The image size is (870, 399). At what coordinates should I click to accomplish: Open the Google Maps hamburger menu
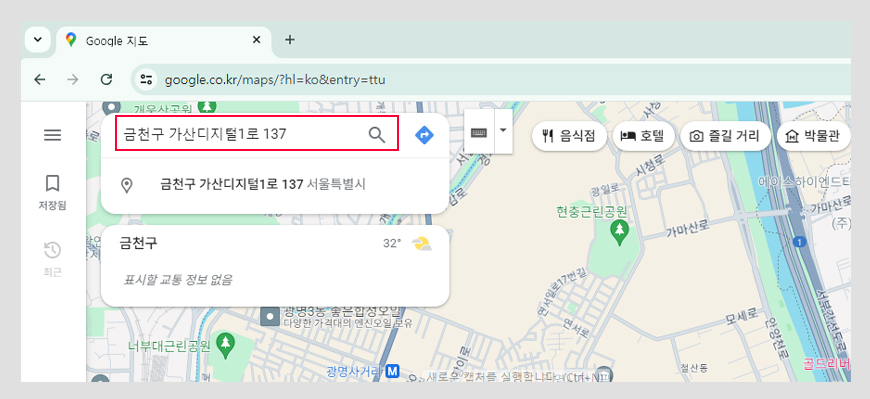52,135
